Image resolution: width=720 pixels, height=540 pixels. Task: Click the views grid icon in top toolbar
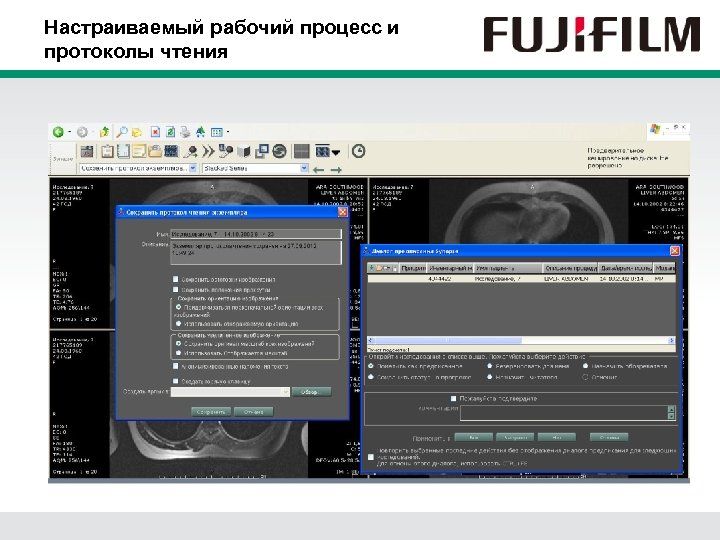pos(216,133)
